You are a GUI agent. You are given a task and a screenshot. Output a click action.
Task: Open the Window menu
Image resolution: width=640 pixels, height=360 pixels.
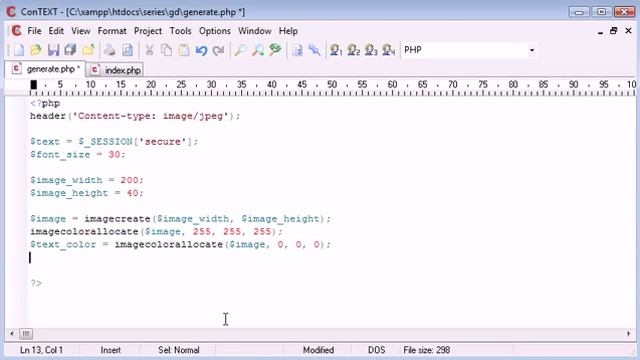click(x=255, y=31)
